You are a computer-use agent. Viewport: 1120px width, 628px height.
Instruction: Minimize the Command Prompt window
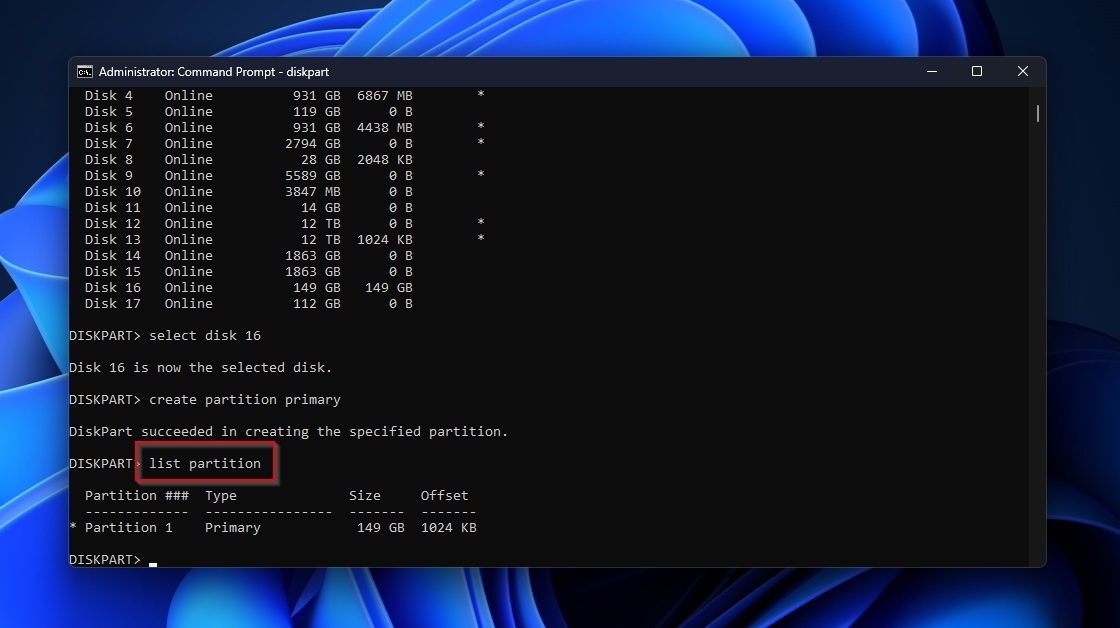[931, 72]
